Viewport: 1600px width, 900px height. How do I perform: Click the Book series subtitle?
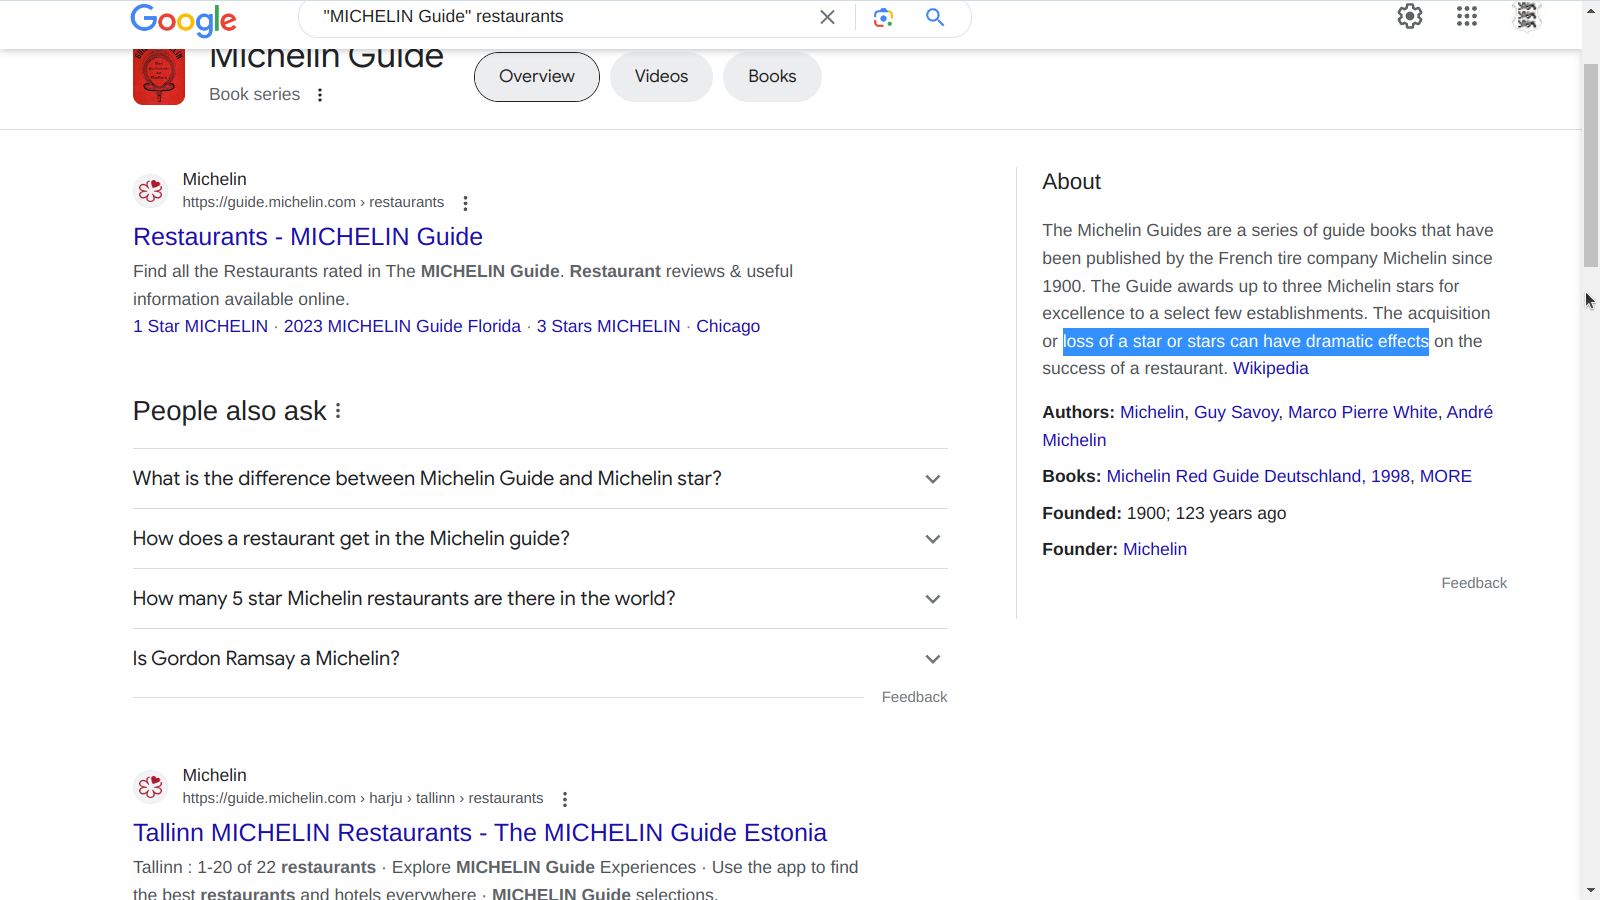pyautogui.click(x=254, y=95)
